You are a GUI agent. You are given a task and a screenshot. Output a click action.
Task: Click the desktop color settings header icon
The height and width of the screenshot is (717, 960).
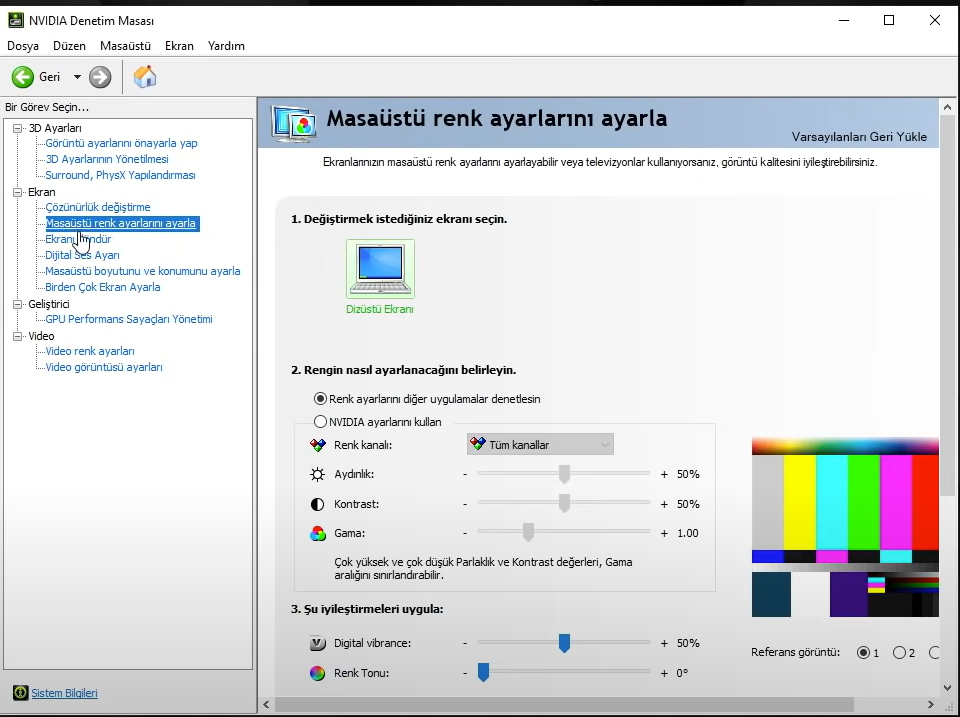click(x=294, y=124)
